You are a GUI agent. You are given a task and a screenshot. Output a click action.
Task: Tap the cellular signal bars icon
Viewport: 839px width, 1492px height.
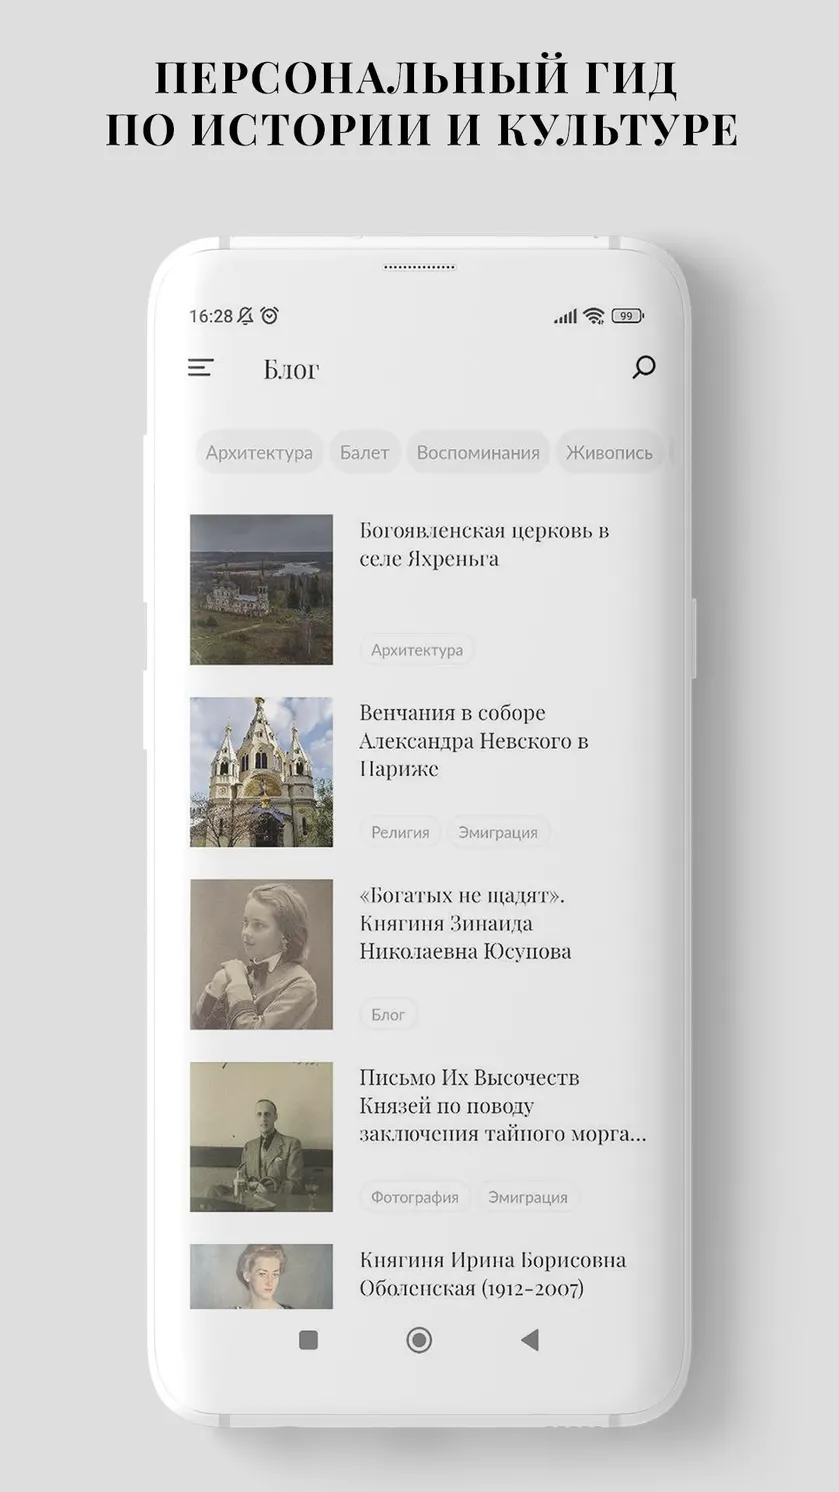(x=565, y=317)
